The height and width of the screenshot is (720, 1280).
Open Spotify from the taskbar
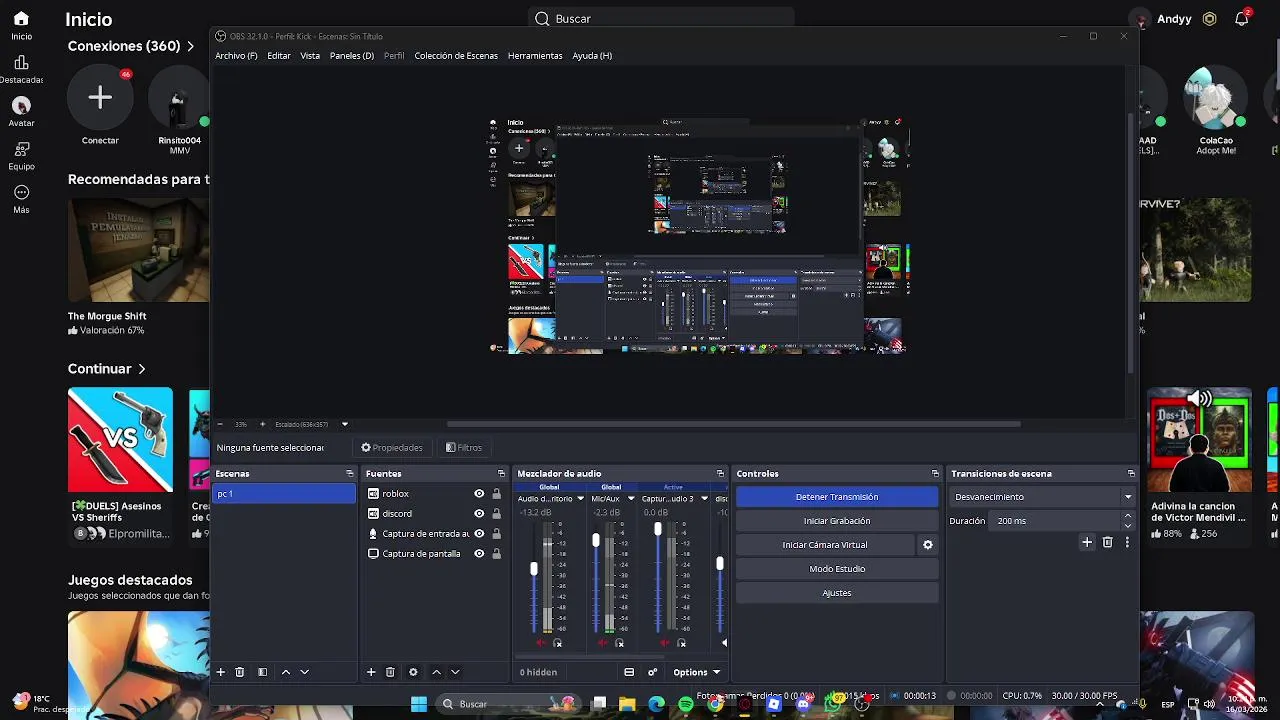[685, 704]
